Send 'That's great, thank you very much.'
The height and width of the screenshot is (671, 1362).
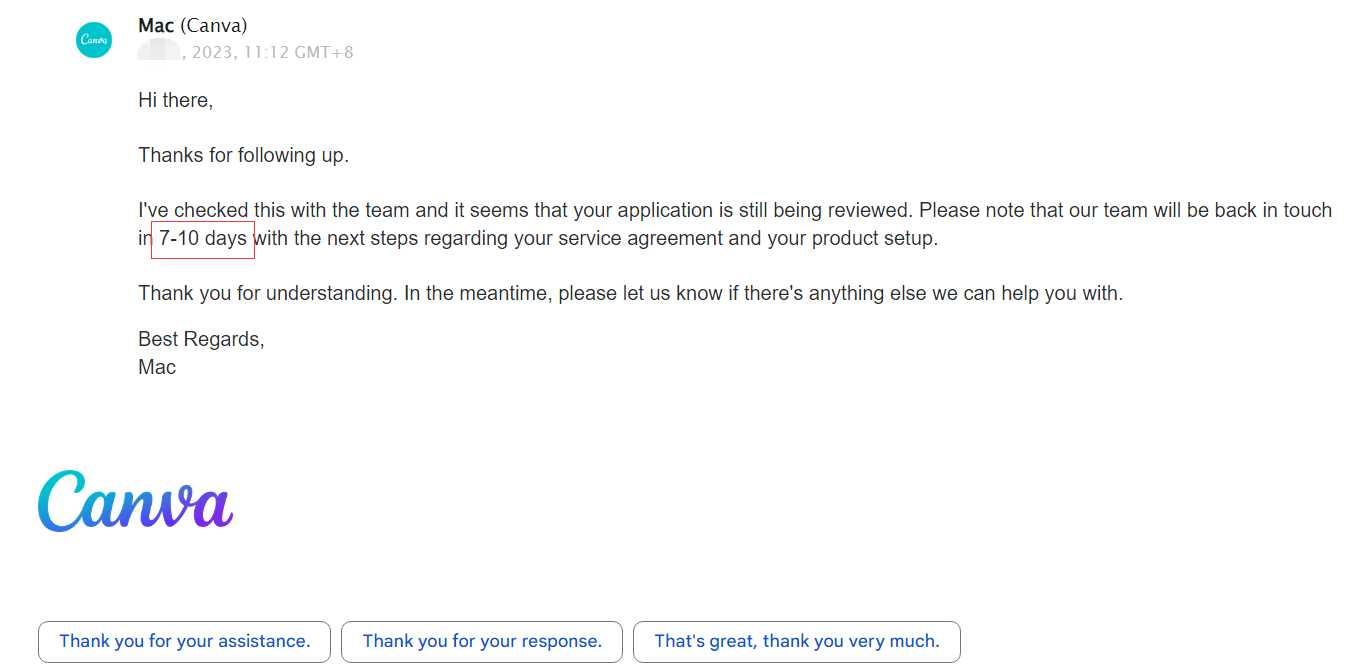pyautogui.click(x=797, y=642)
